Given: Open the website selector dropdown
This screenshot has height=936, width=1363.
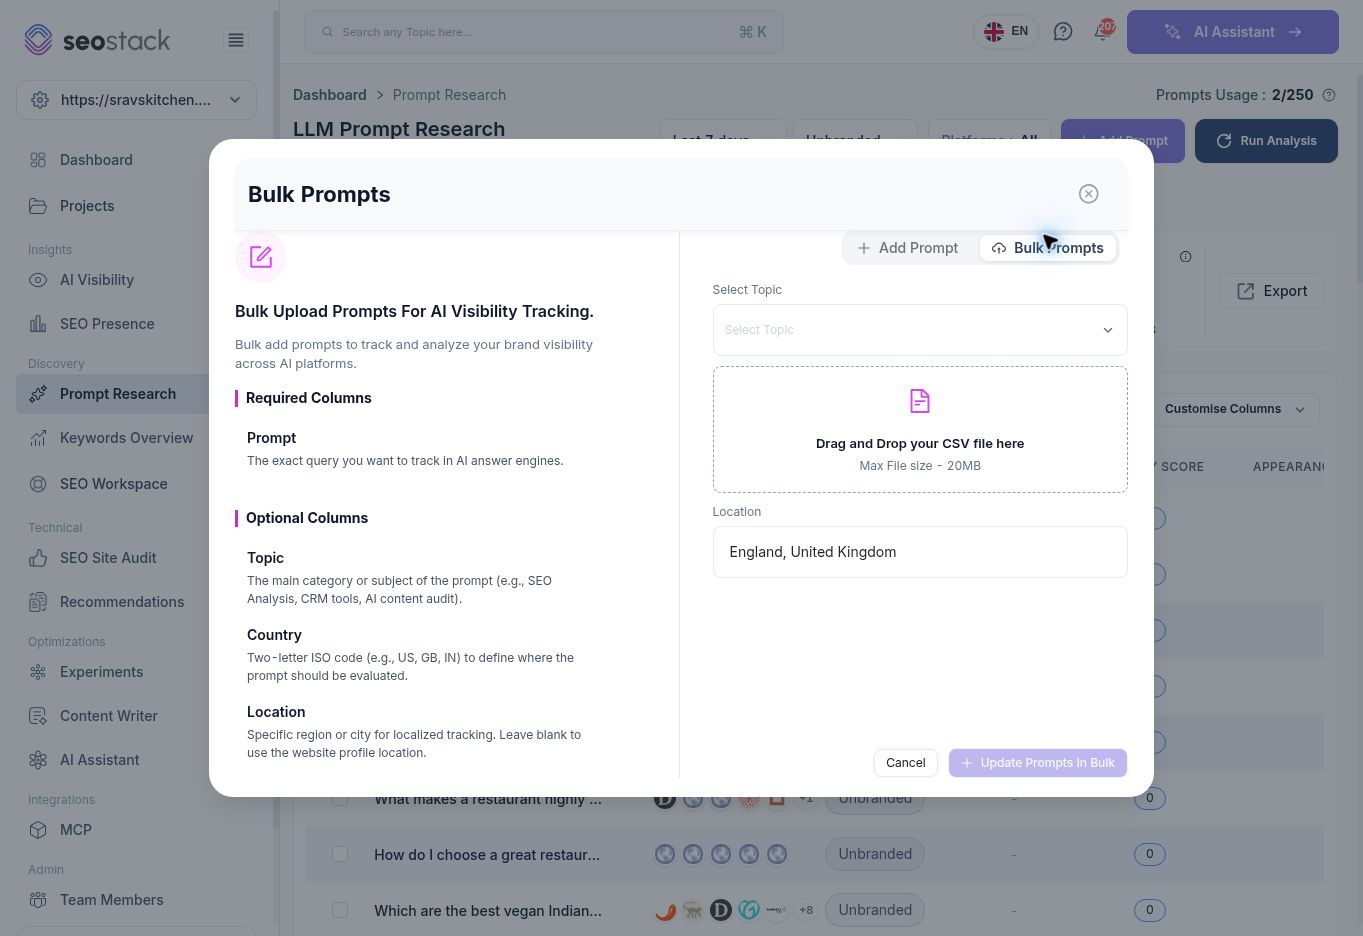Looking at the screenshot, I should pyautogui.click(x=136, y=100).
